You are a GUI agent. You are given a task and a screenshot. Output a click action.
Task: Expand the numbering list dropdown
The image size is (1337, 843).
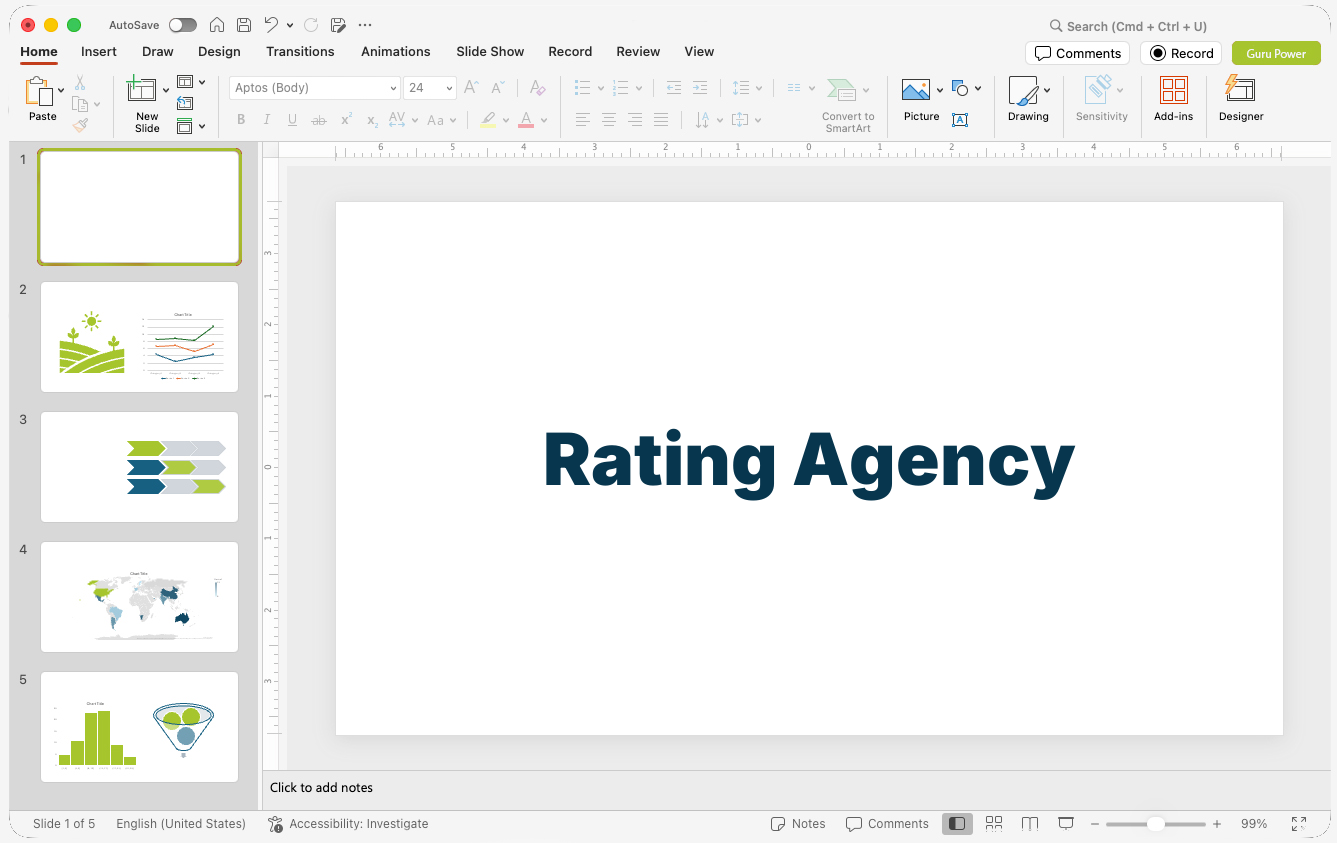click(x=638, y=88)
